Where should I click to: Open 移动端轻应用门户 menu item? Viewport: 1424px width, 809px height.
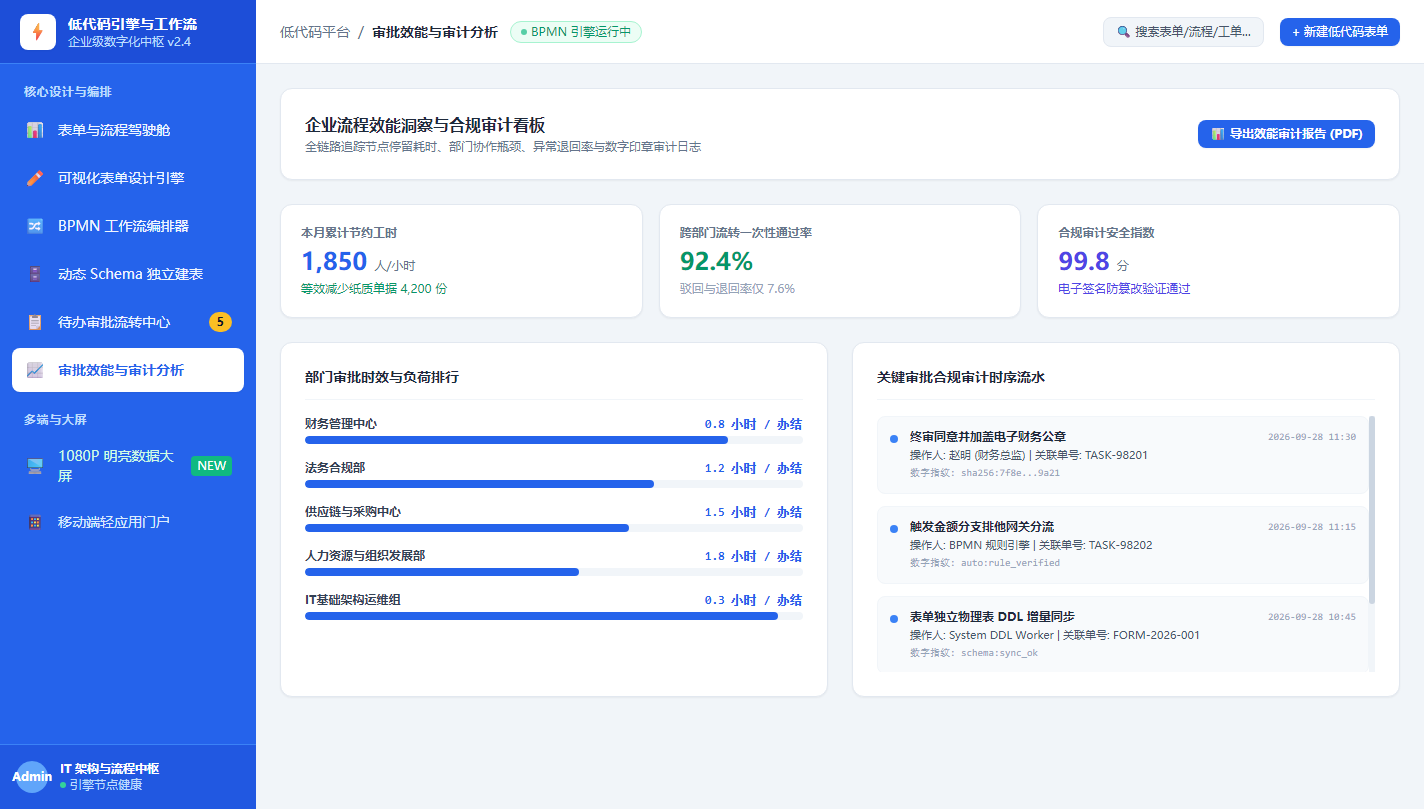[128, 522]
